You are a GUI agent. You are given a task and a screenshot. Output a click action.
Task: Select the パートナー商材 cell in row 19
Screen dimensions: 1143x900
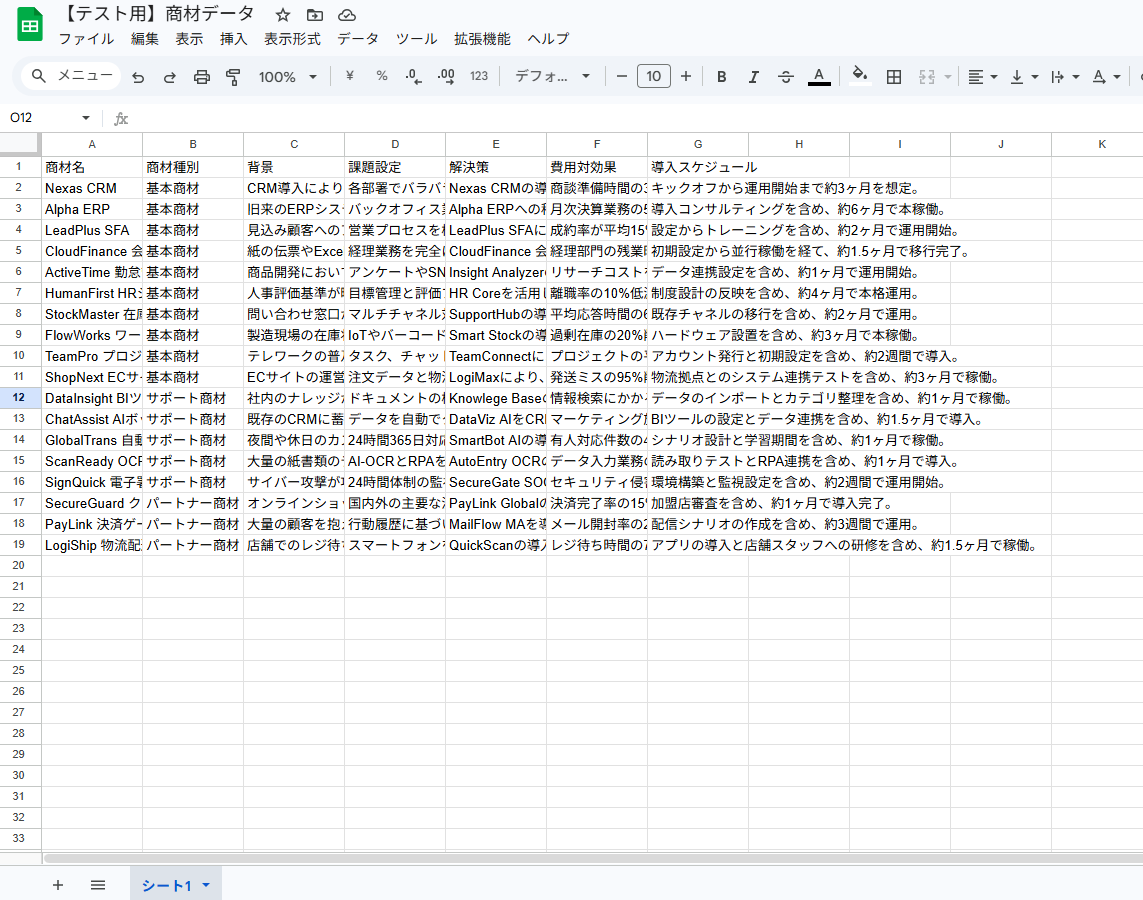click(192, 545)
